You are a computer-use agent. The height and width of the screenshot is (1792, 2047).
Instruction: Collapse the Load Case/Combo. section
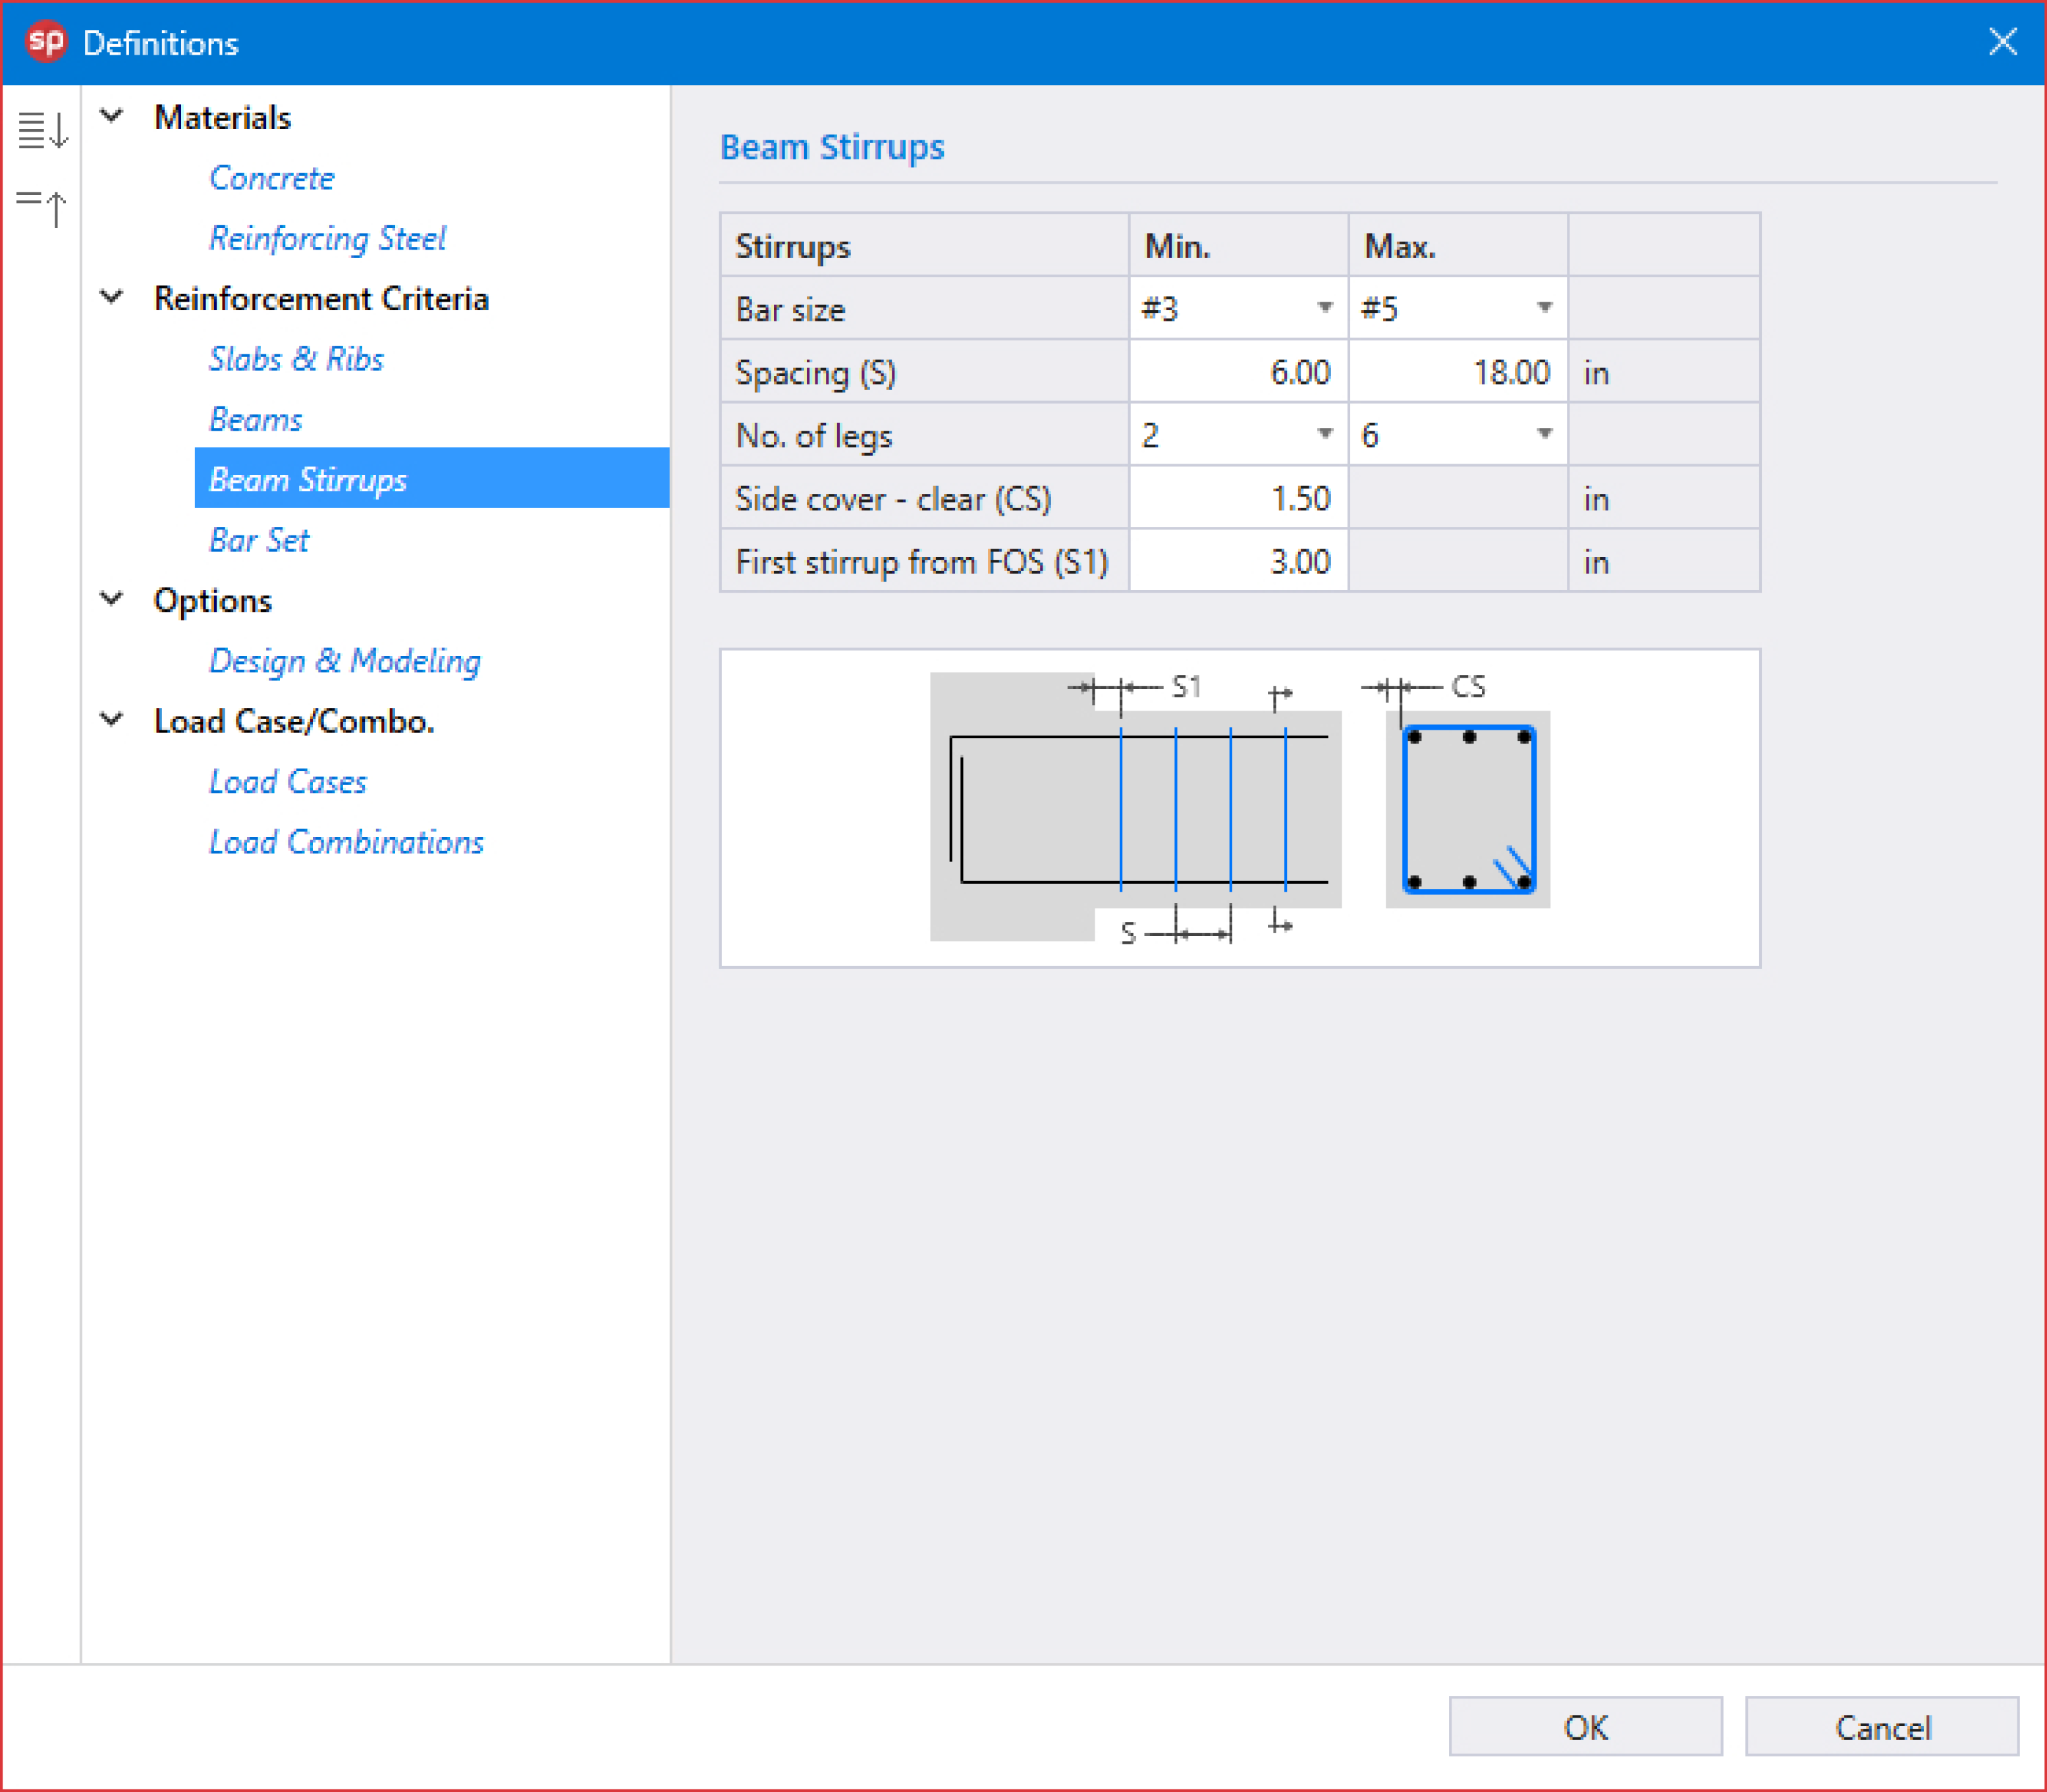coord(112,719)
